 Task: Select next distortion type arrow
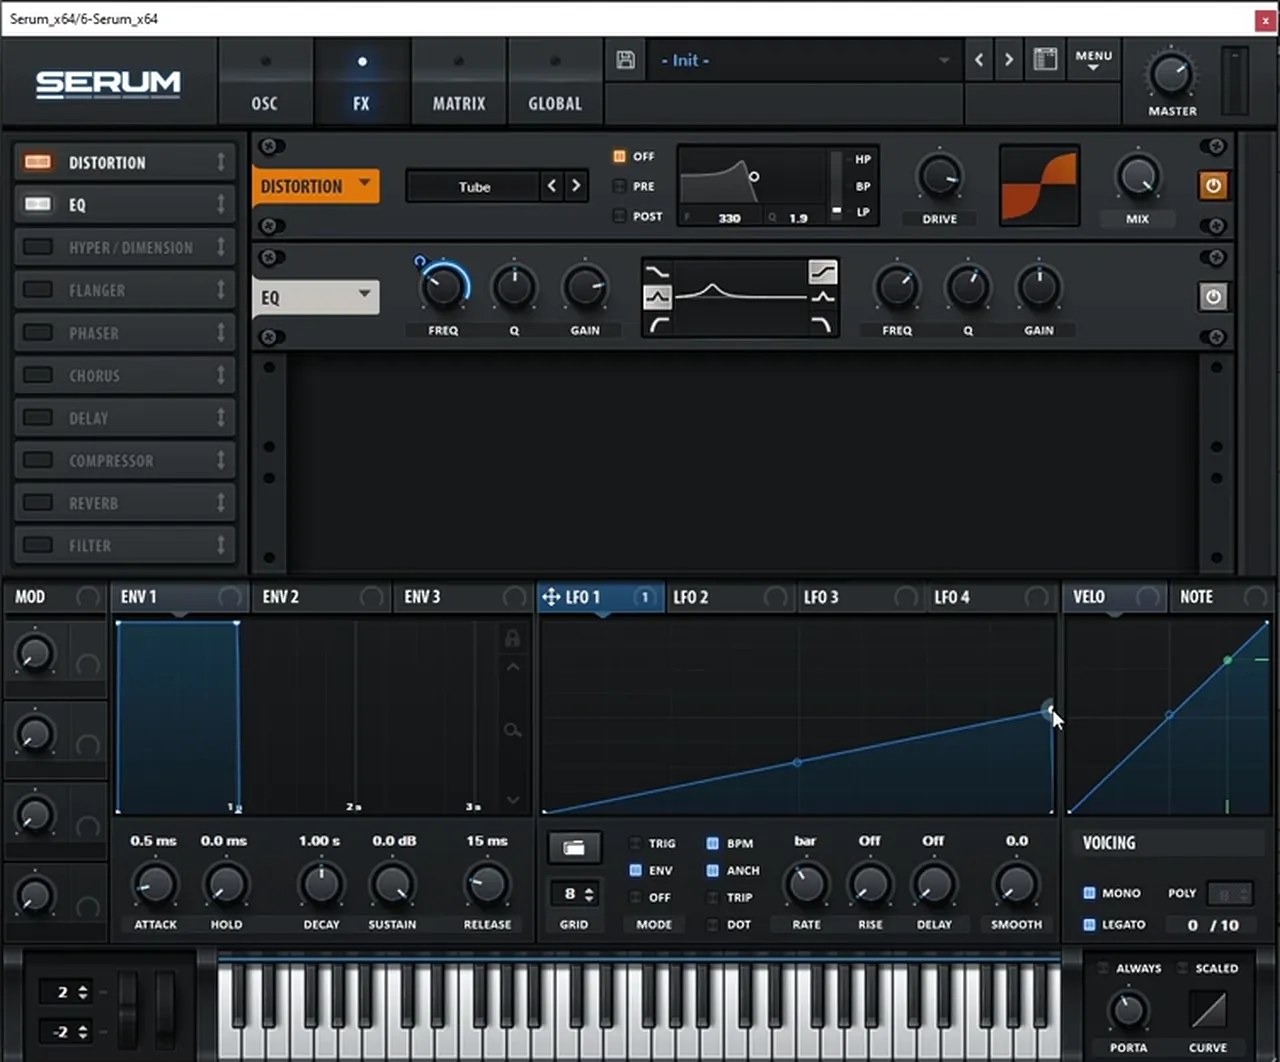(x=575, y=186)
